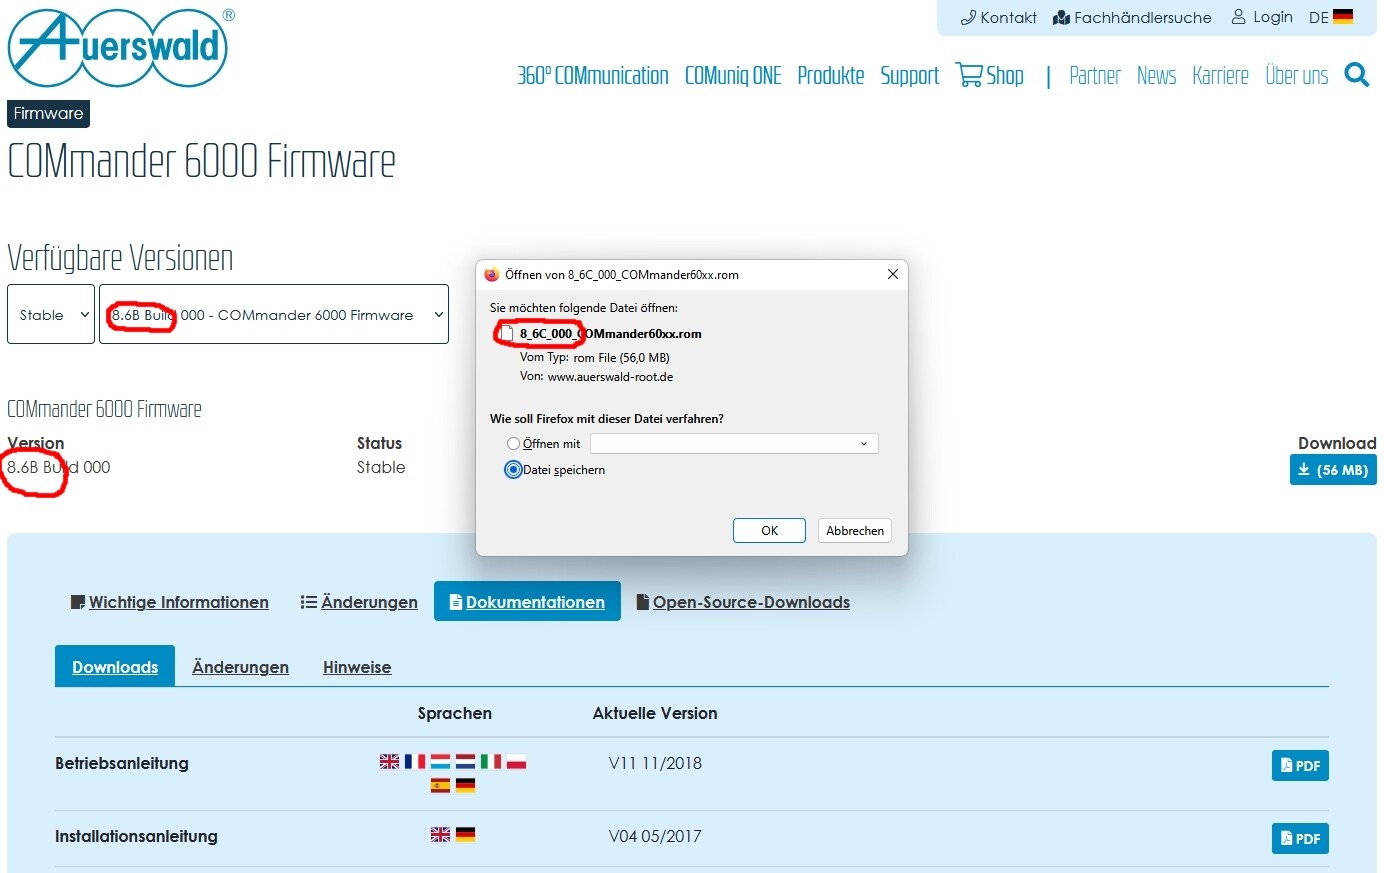Click Abbrechen to cancel the download
Image resolution: width=1384 pixels, height=873 pixels.
coord(854,531)
